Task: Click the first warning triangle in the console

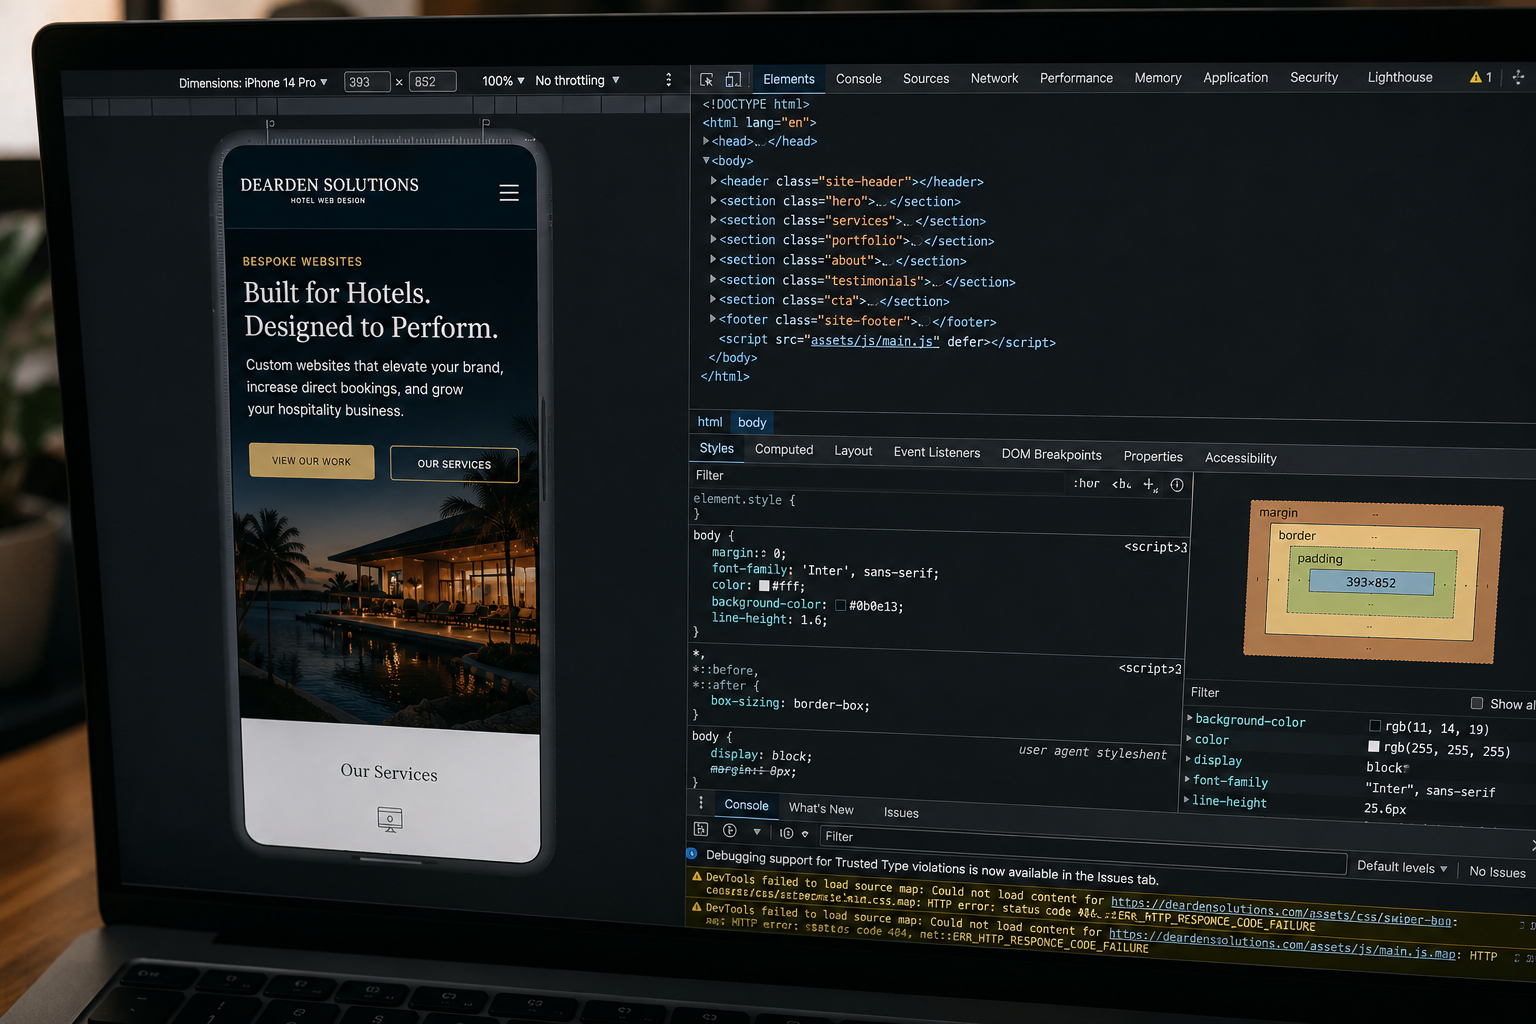Action: pos(697,877)
